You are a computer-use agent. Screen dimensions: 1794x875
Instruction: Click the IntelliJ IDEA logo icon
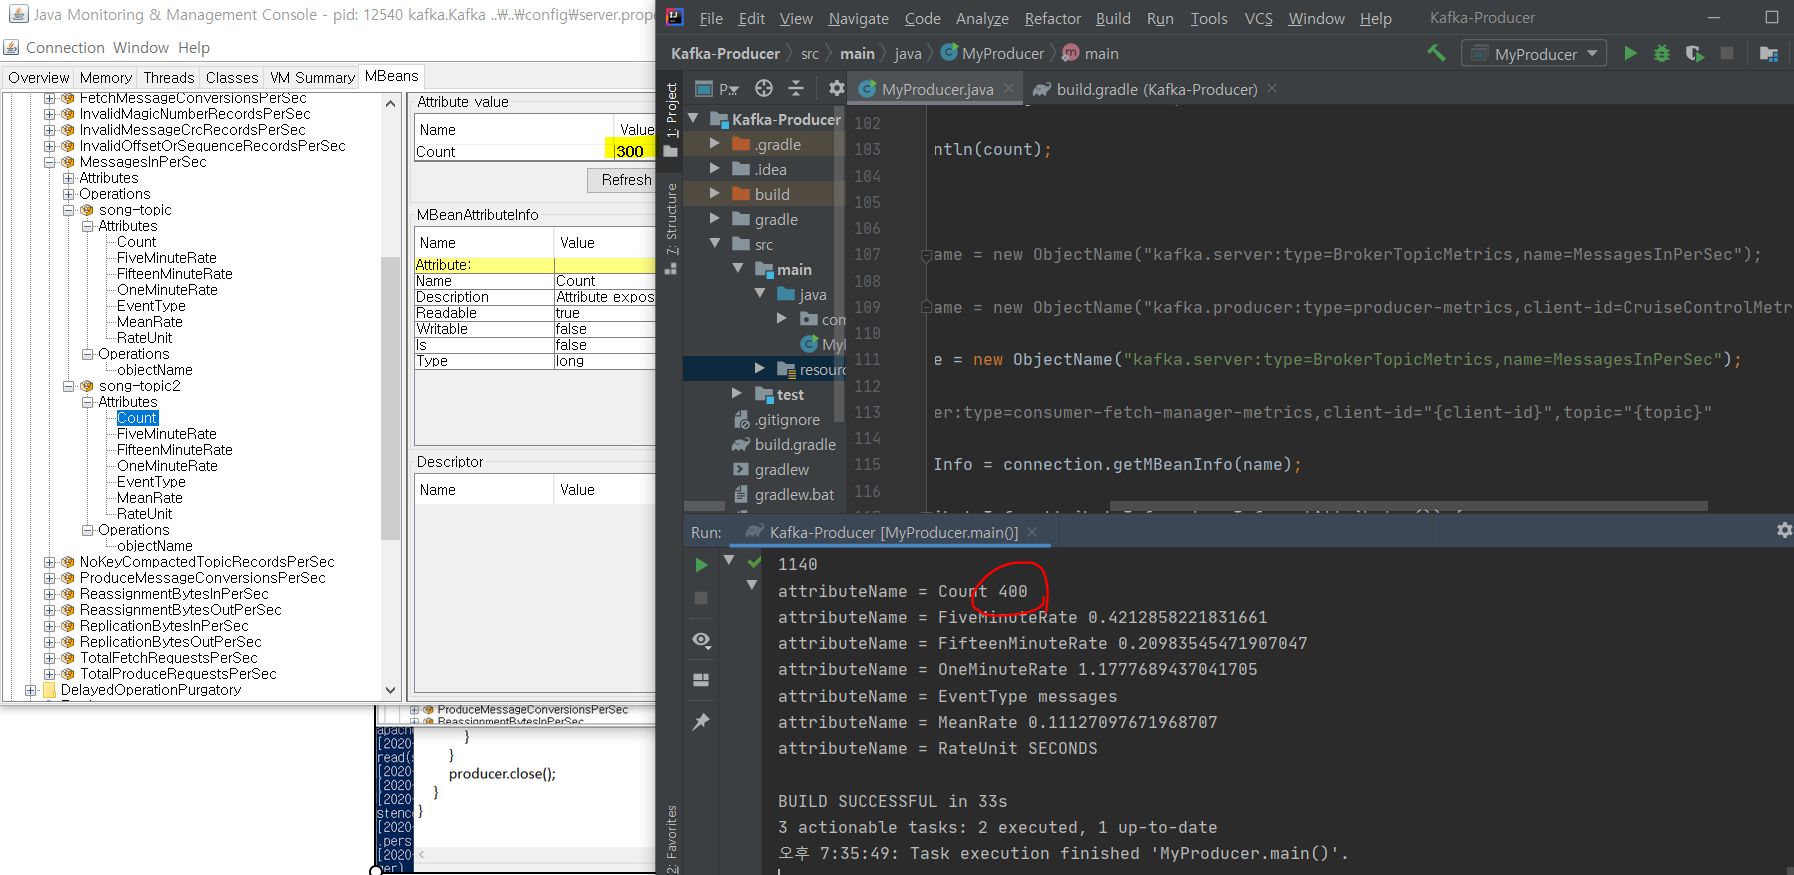pyautogui.click(x=675, y=17)
